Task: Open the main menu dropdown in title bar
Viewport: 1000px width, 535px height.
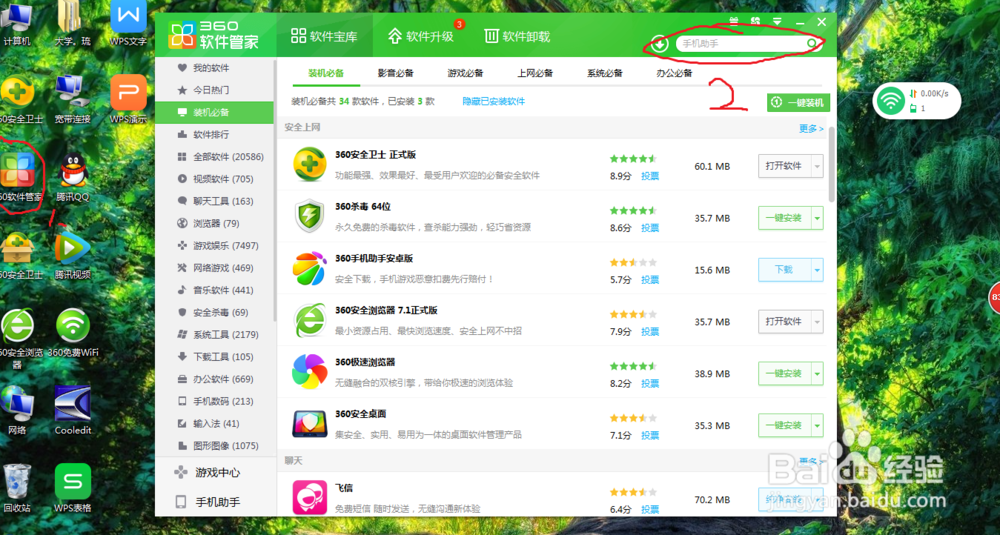Action: point(777,21)
